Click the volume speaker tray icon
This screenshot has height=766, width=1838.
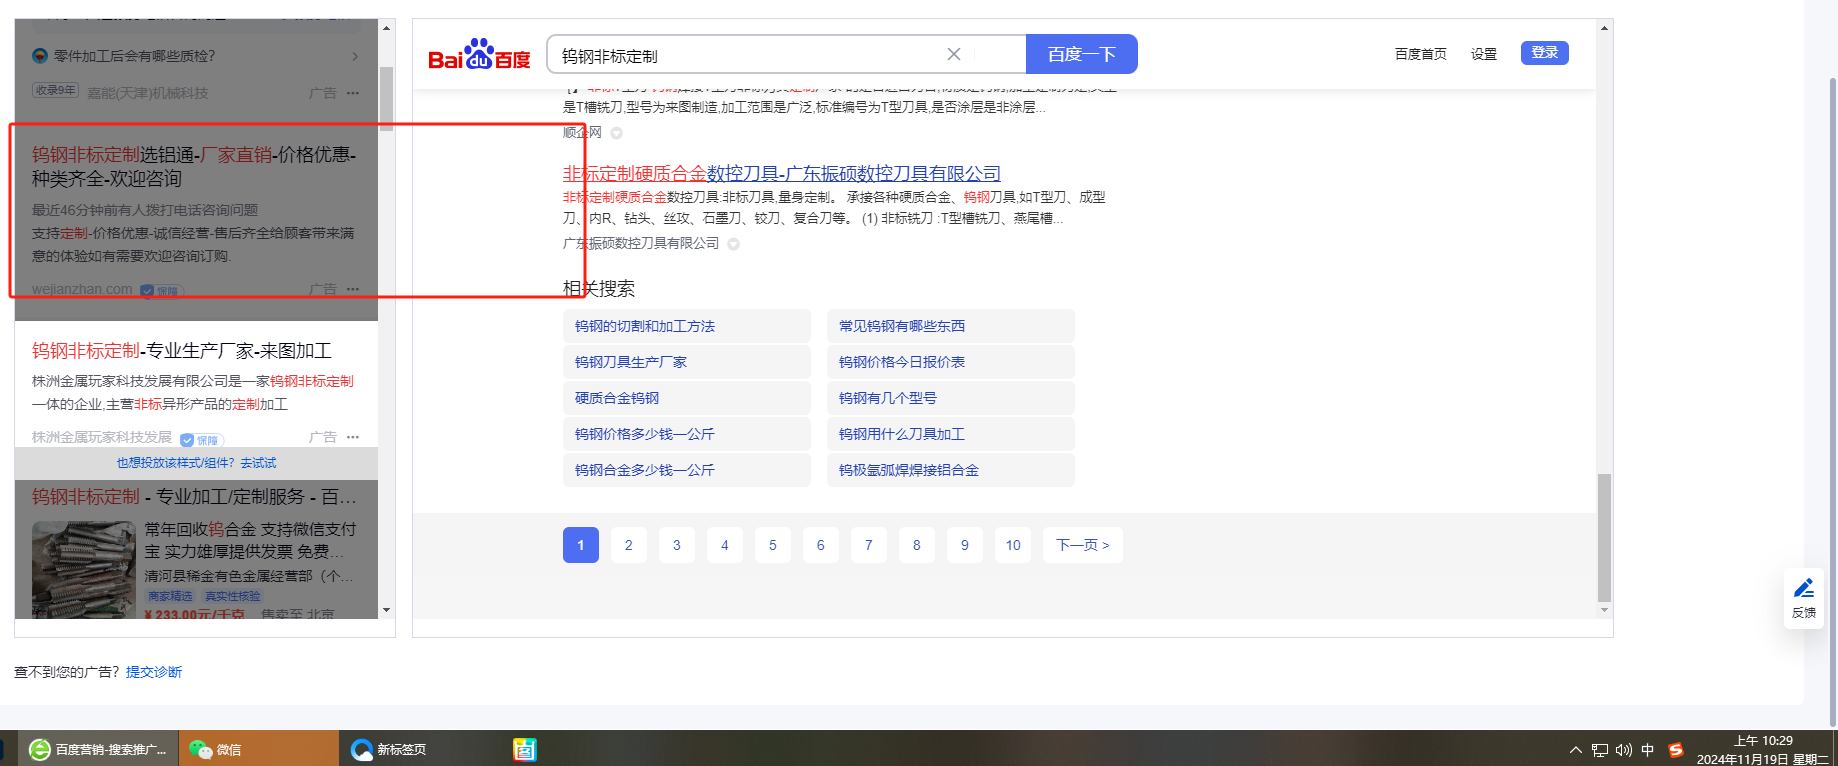tap(1623, 750)
